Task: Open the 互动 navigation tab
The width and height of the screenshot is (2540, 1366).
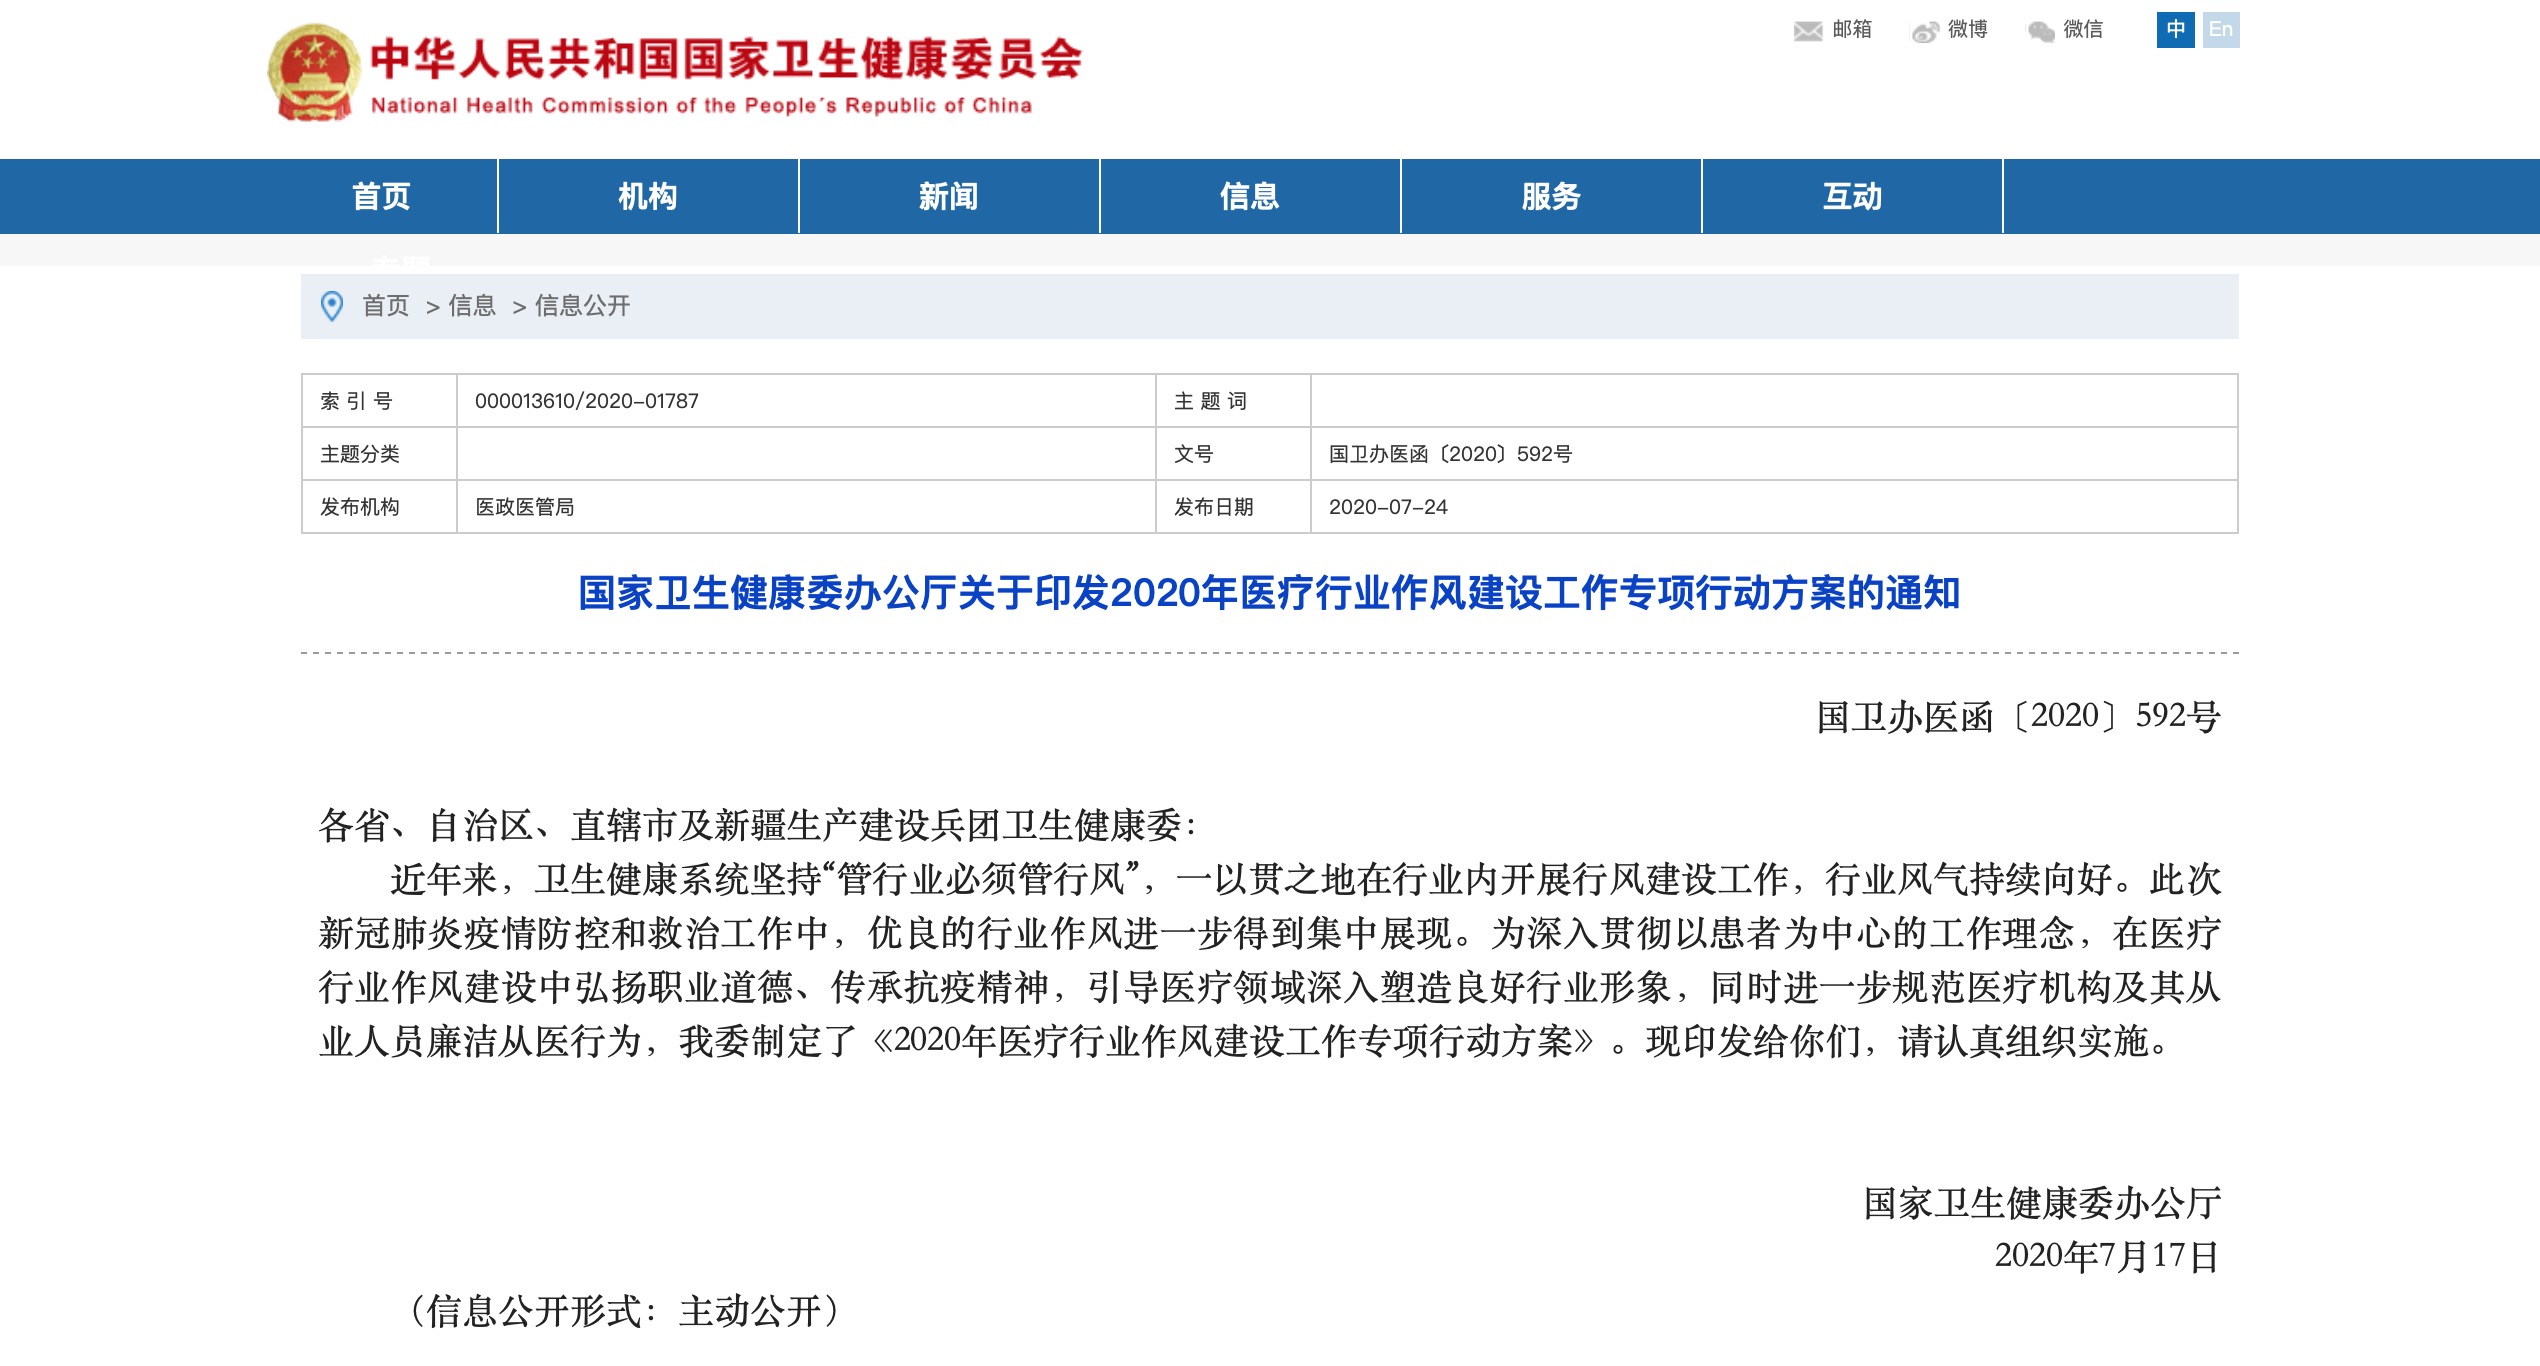Action: [x=1852, y=196]
